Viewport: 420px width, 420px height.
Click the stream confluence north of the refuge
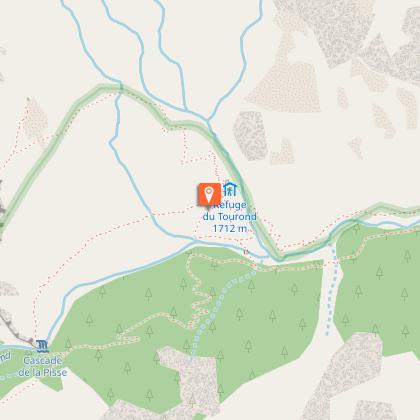[207, 120]
